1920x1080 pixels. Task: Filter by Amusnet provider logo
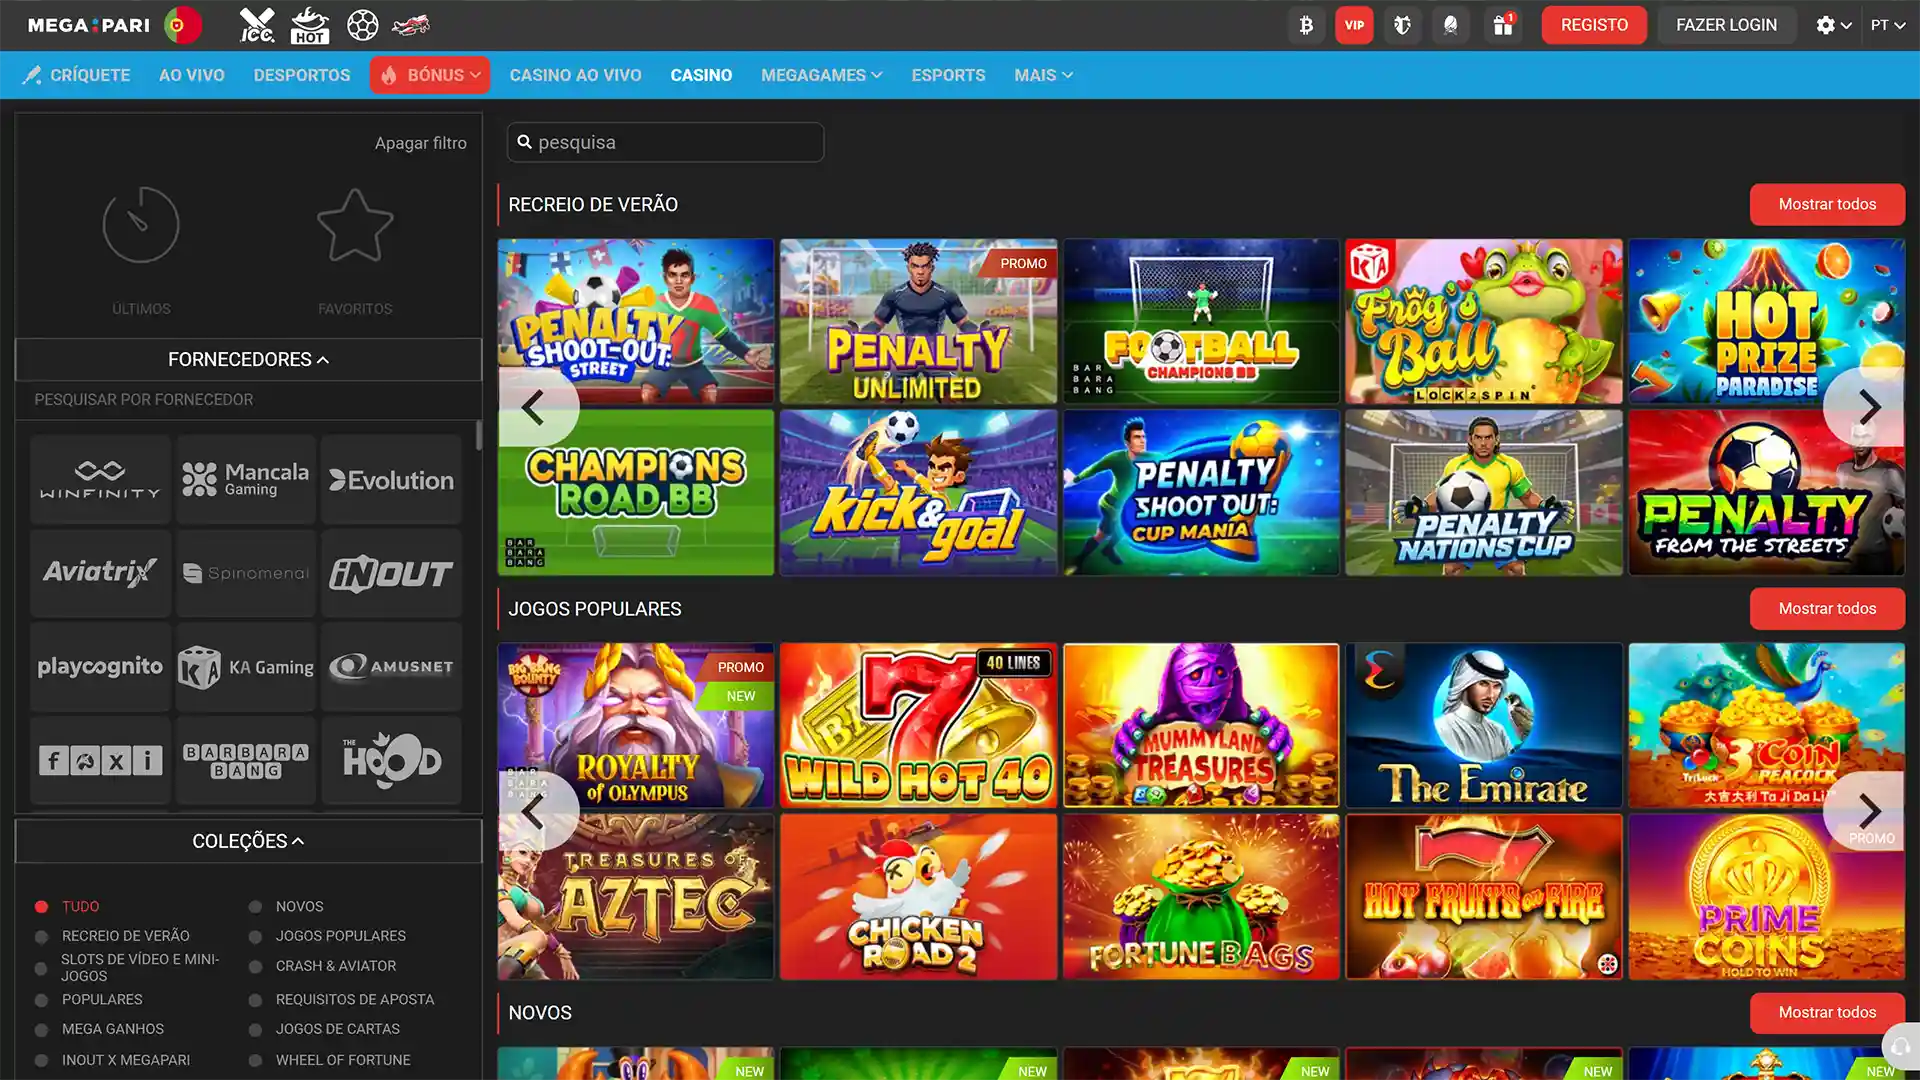392,667
